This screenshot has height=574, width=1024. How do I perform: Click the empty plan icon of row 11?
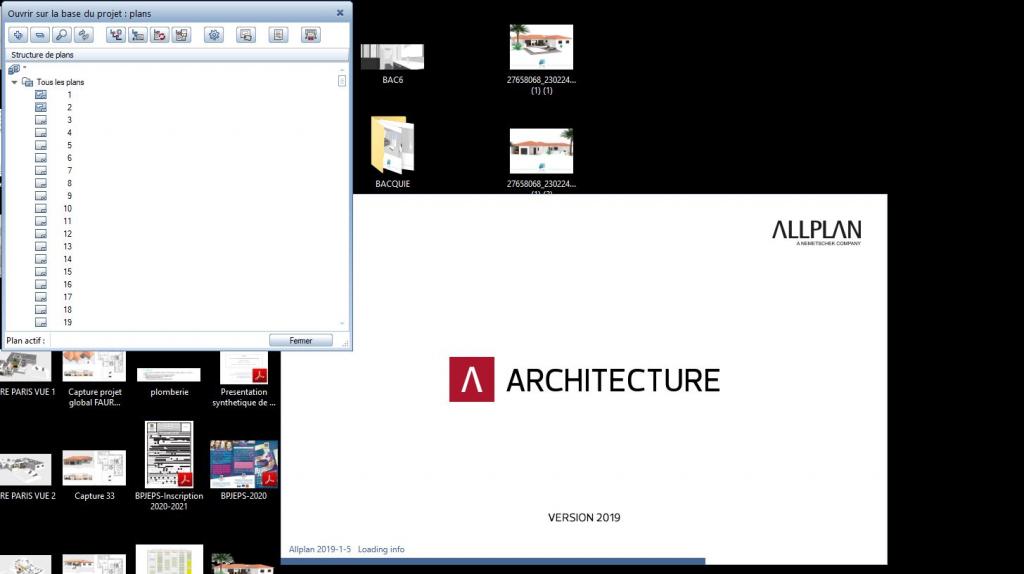(40, 221)
